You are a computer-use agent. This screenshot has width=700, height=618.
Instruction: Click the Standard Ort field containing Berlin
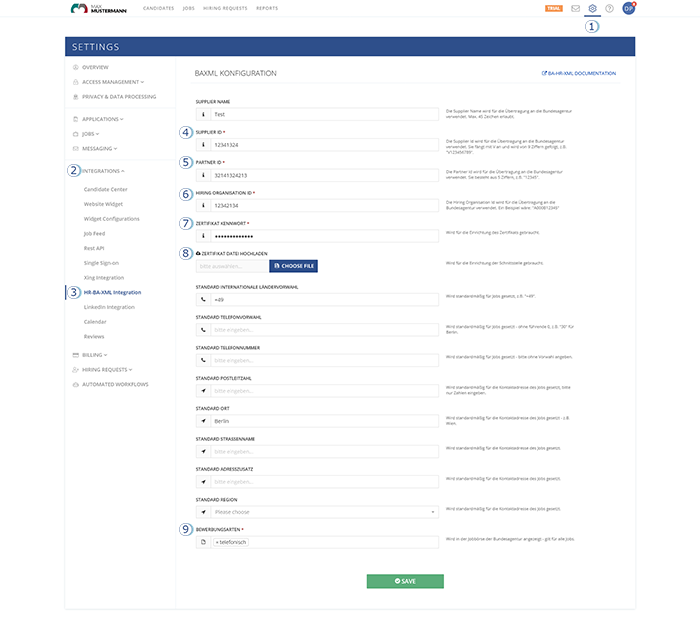pos(325,420)
